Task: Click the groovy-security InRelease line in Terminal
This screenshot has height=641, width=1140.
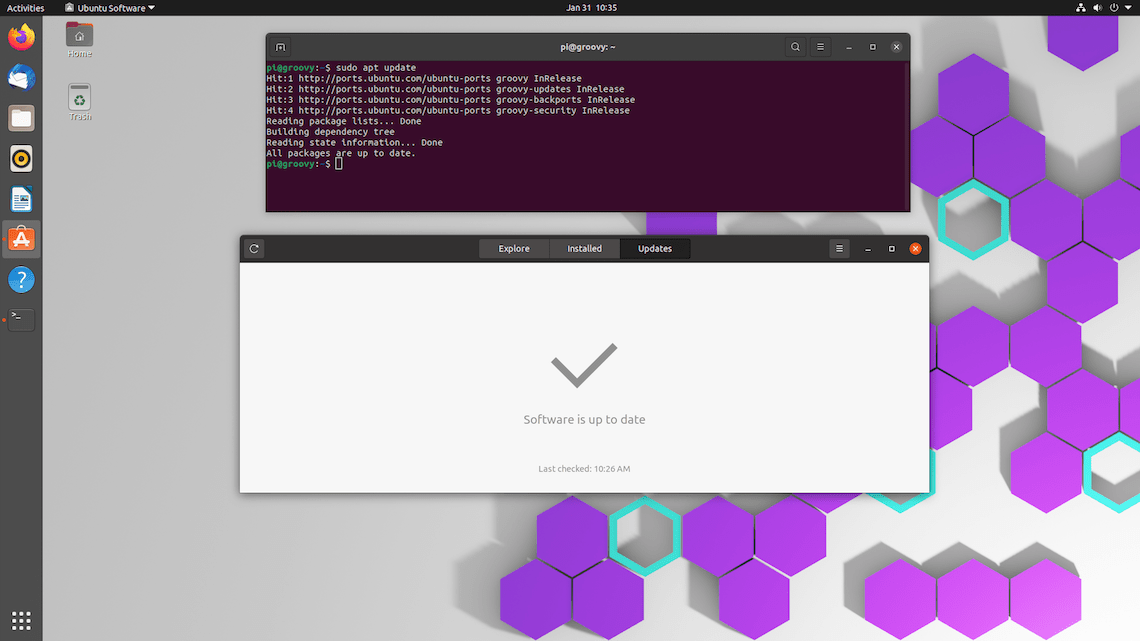Action: coord(448,110)
